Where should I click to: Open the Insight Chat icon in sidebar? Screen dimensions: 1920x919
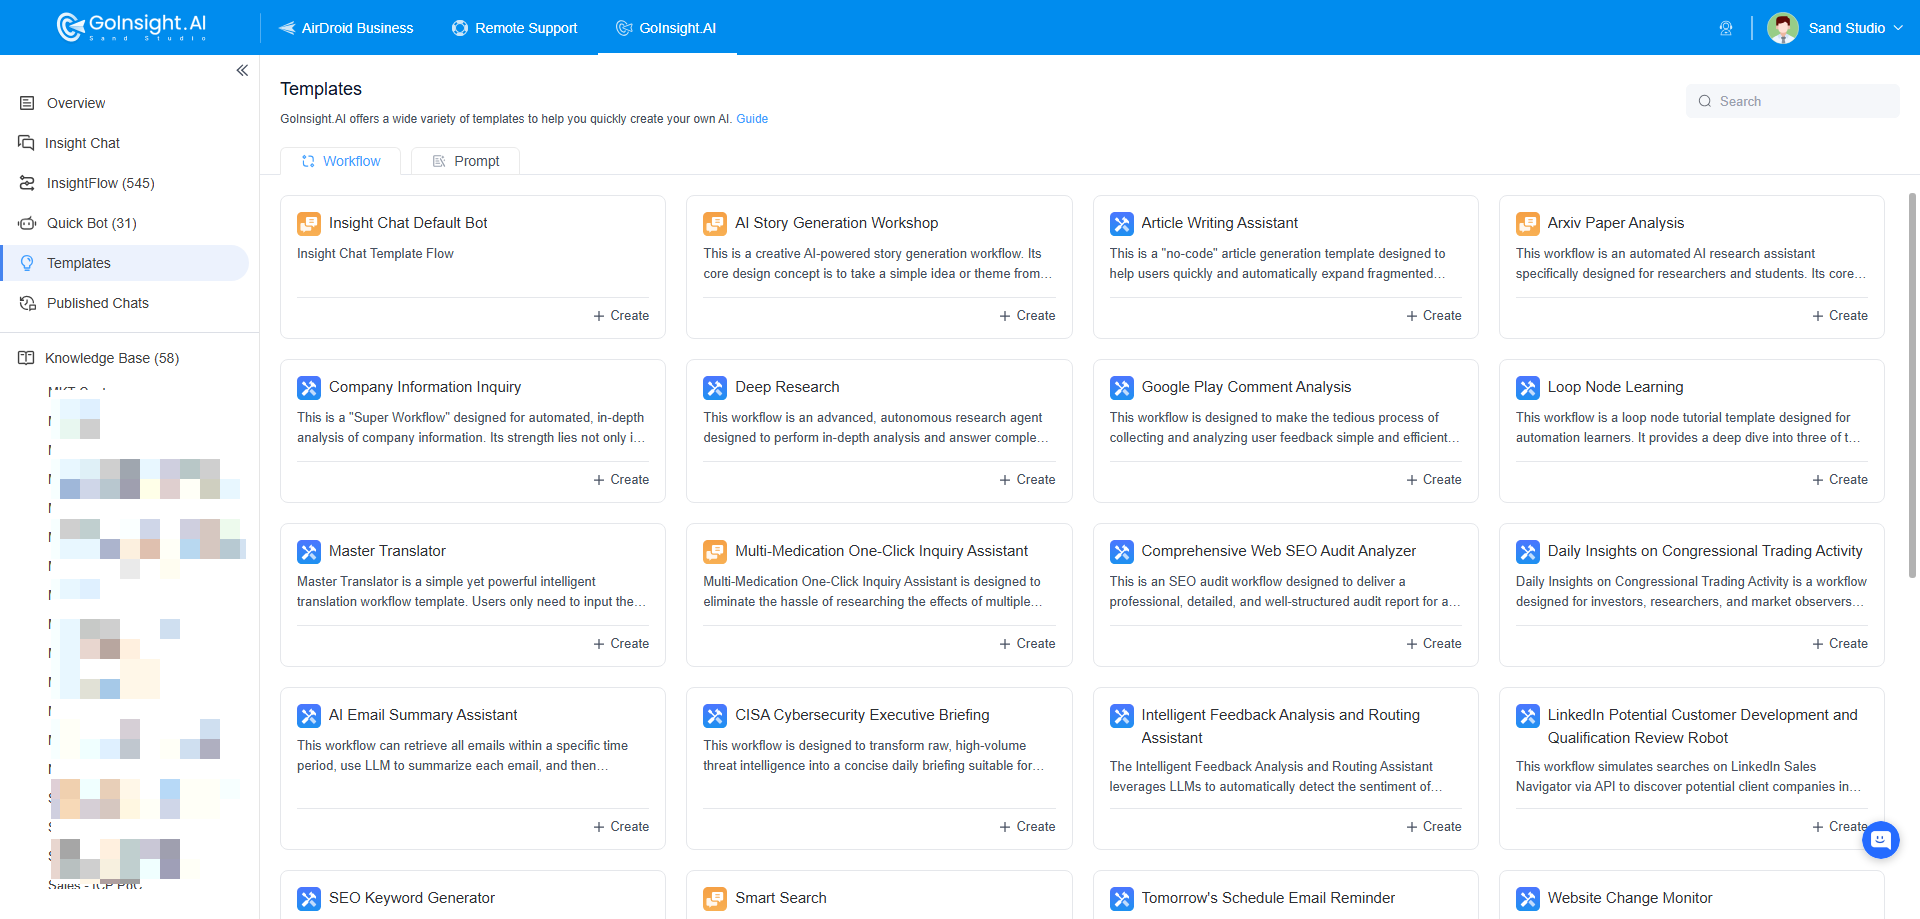coord(25,142)
